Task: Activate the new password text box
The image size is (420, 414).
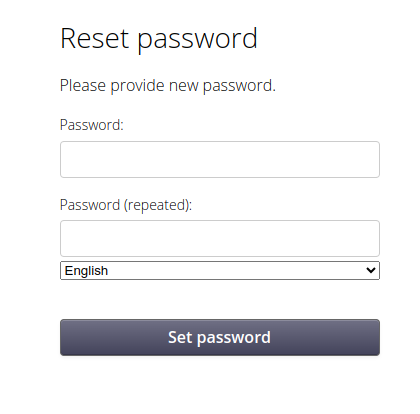Action: [x=220, y=159]
